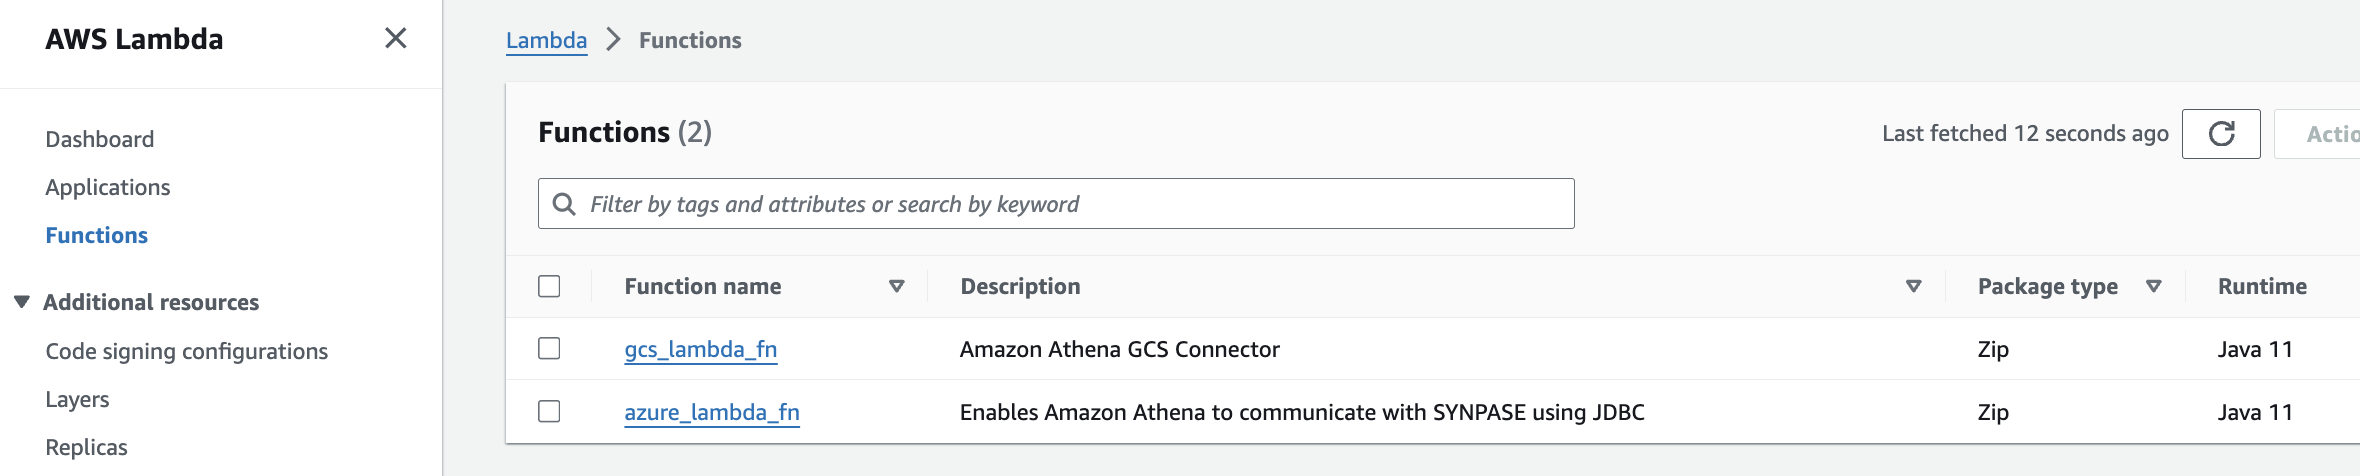This screenshot has width=2360, height=476.
Task: Select Functions in the sidebar
Action: (97, 235)
